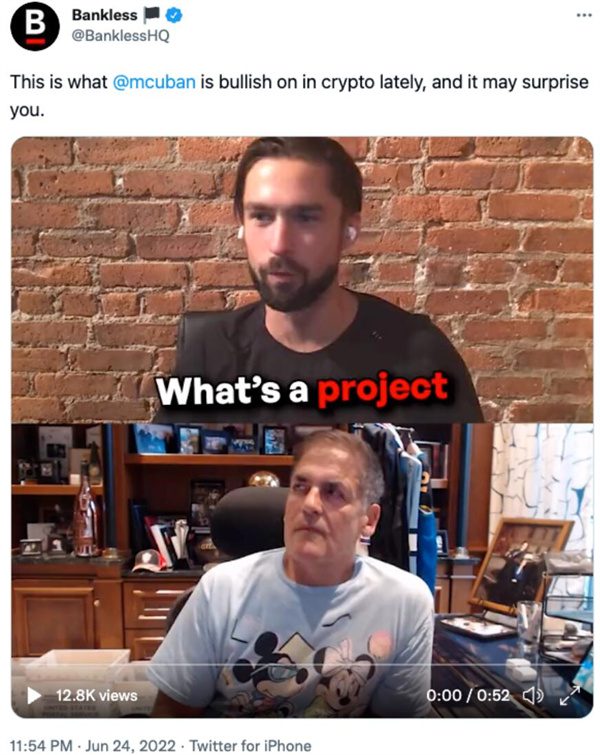Click the Bankless display name
Screen dimensions: 600x755
(104, 15)
